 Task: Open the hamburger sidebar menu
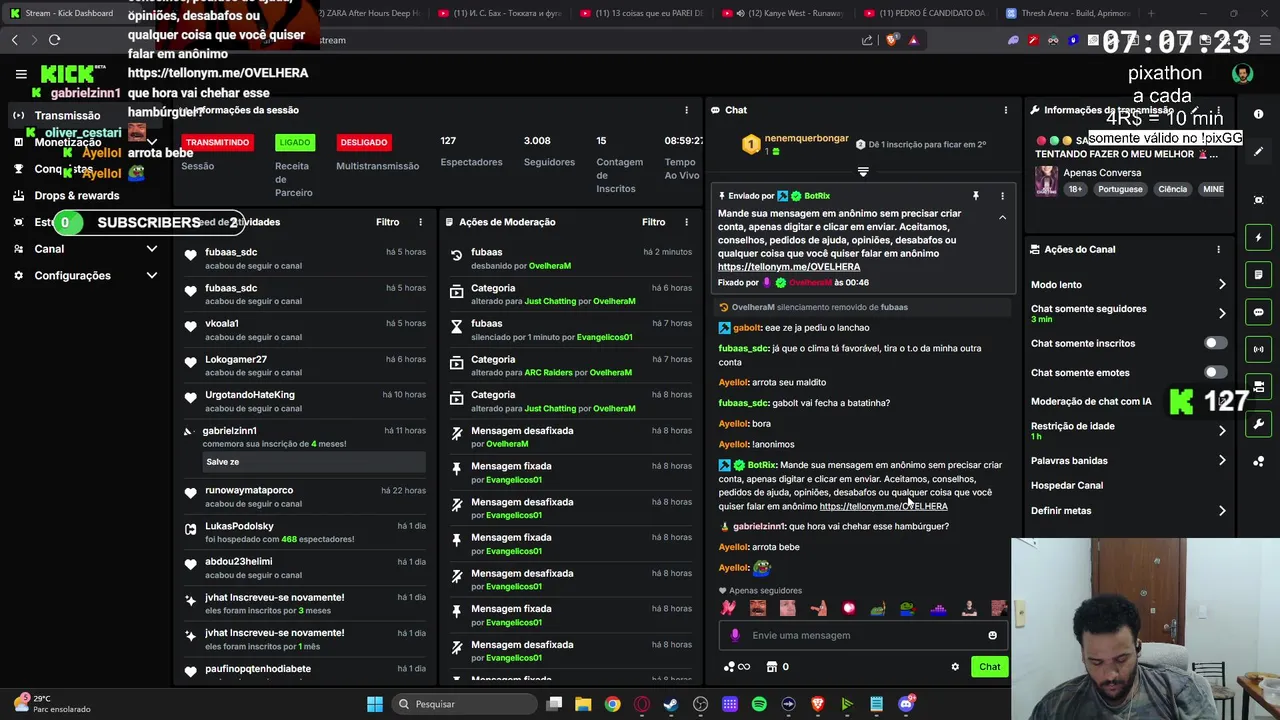pyautogui.click(x=21, y=74)
